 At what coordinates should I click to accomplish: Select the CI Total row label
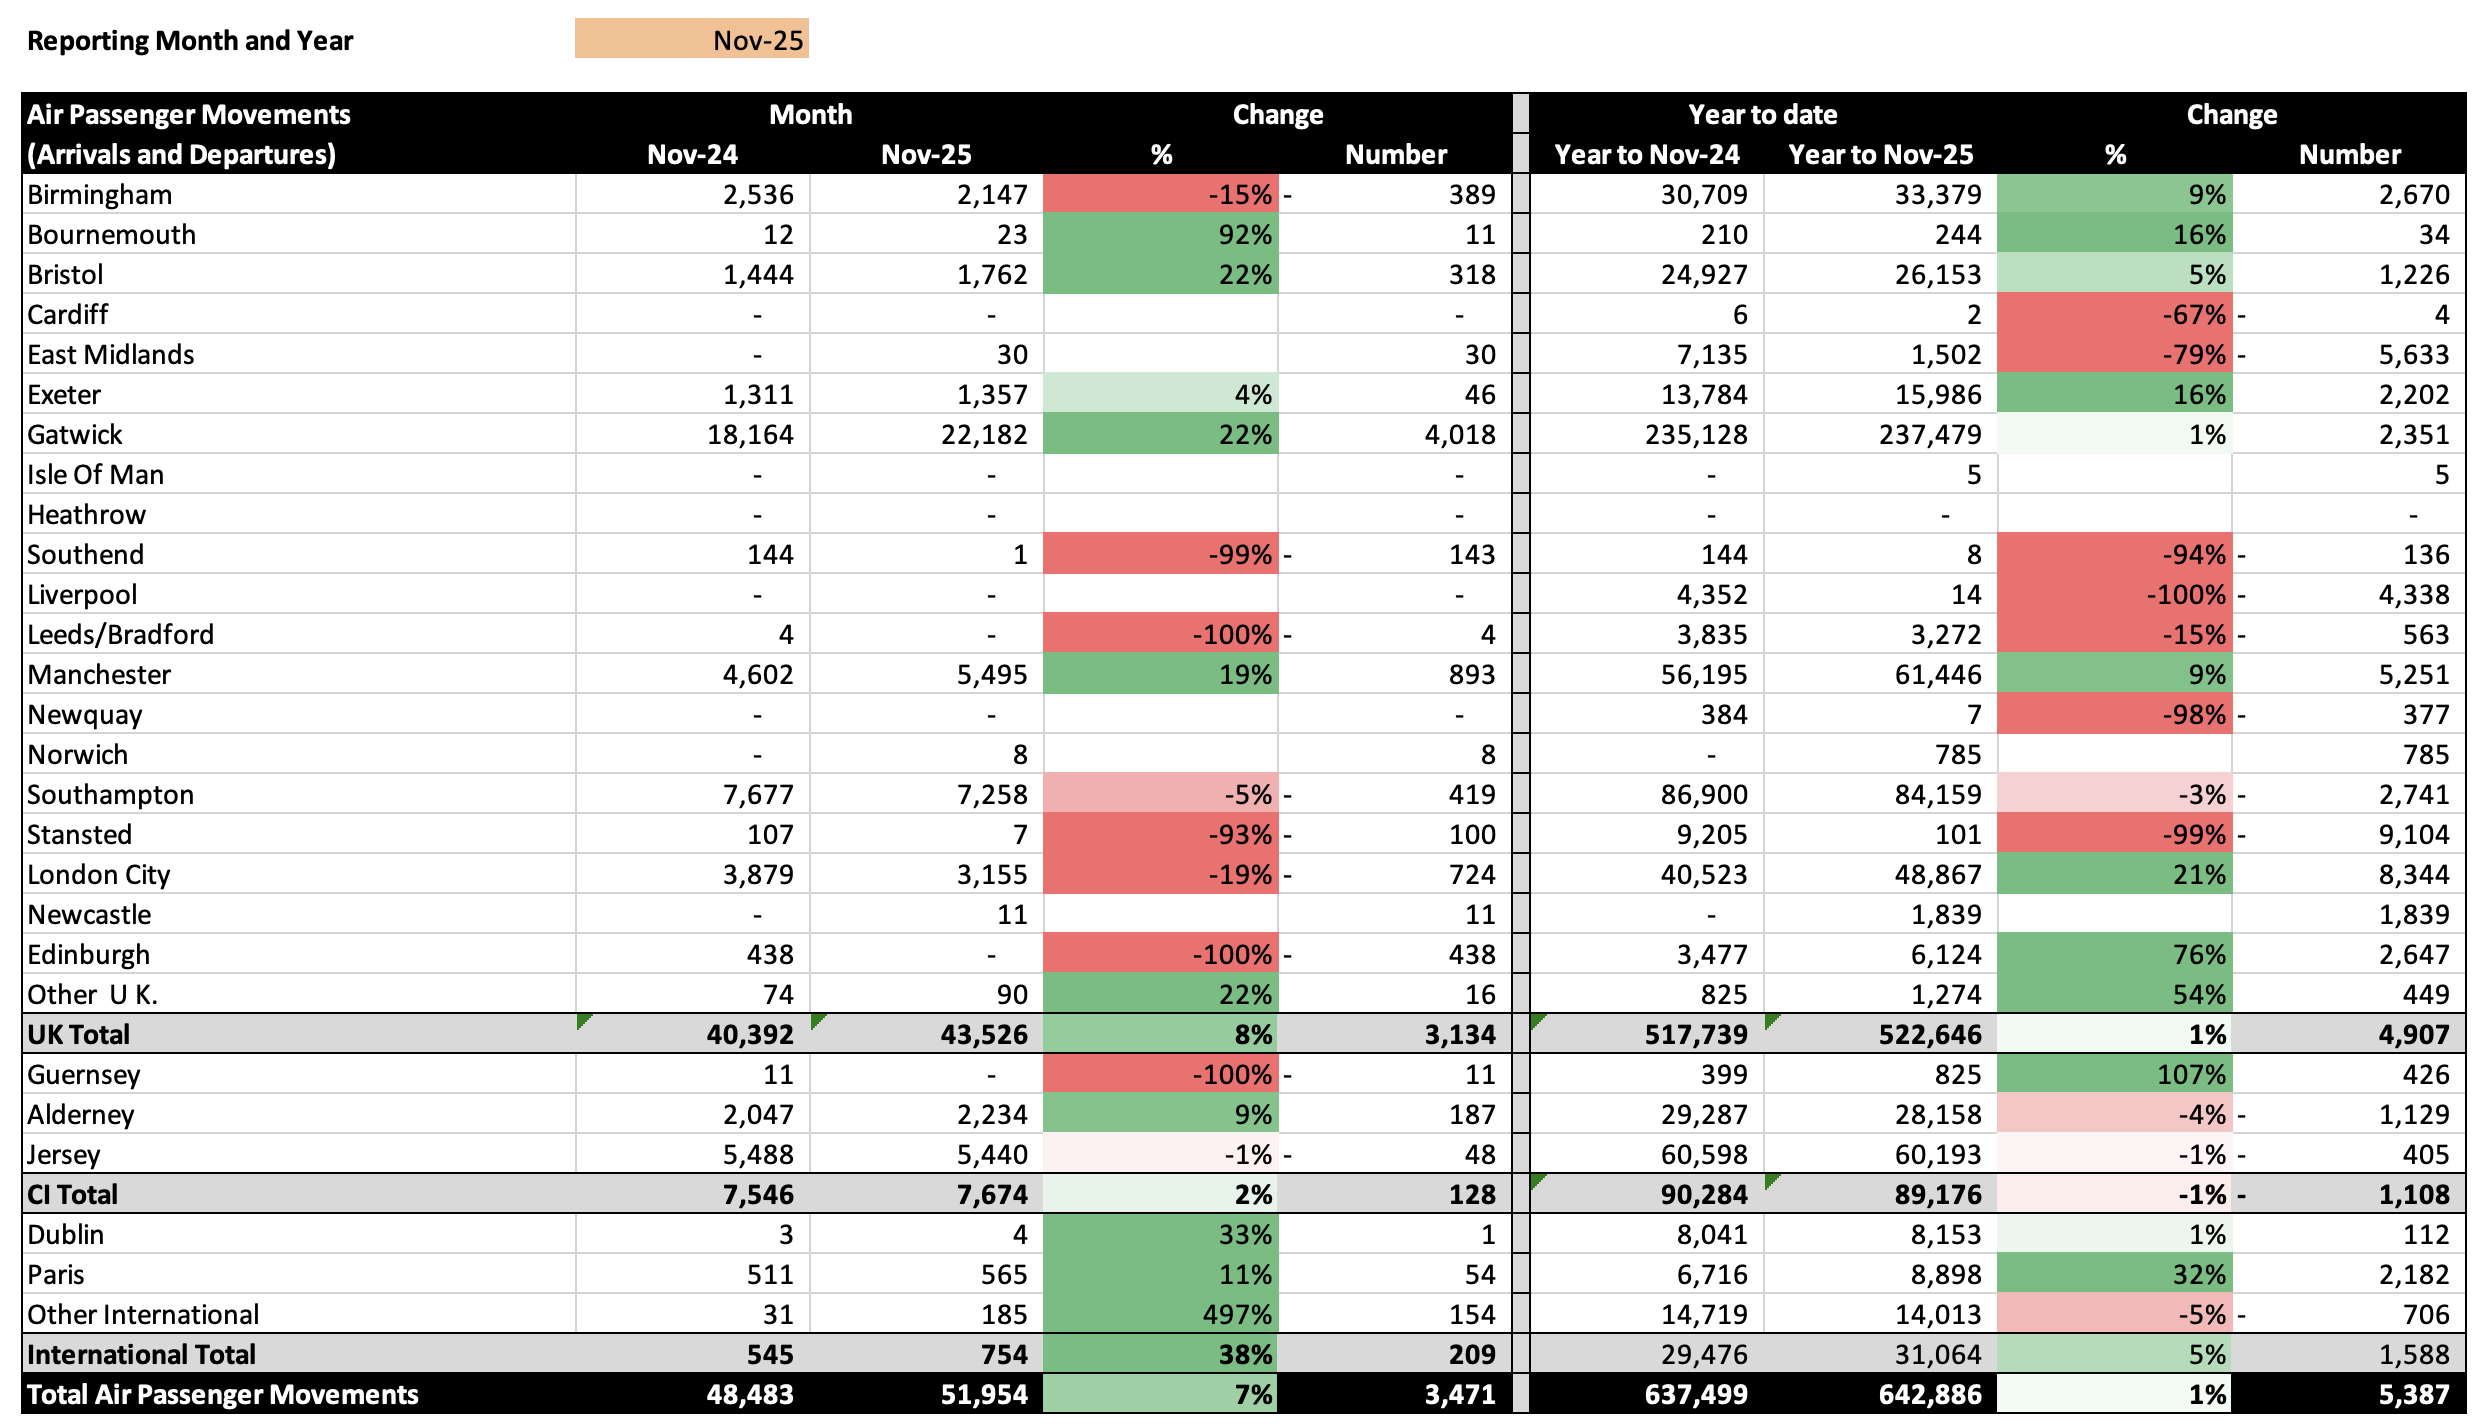click(72, 1194)
